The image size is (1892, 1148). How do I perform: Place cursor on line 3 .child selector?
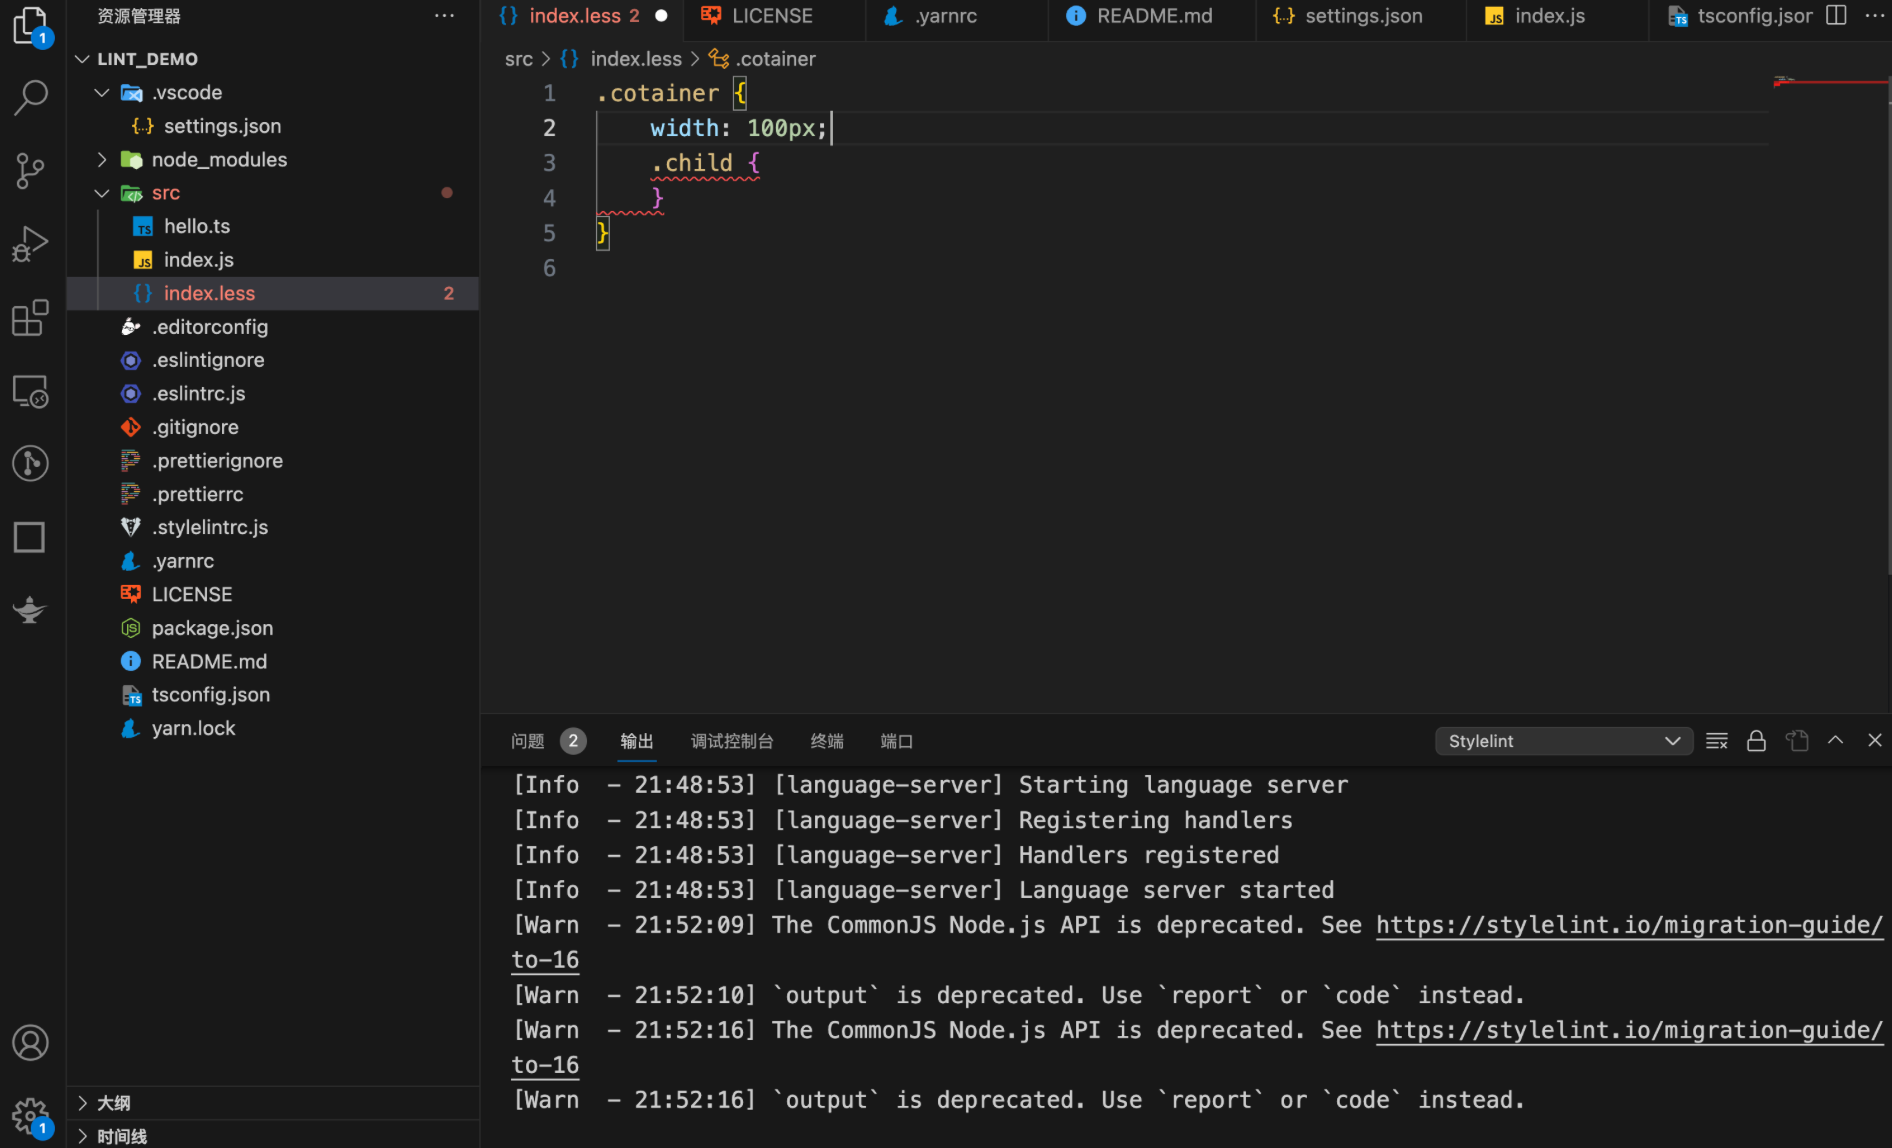point(692,163)
